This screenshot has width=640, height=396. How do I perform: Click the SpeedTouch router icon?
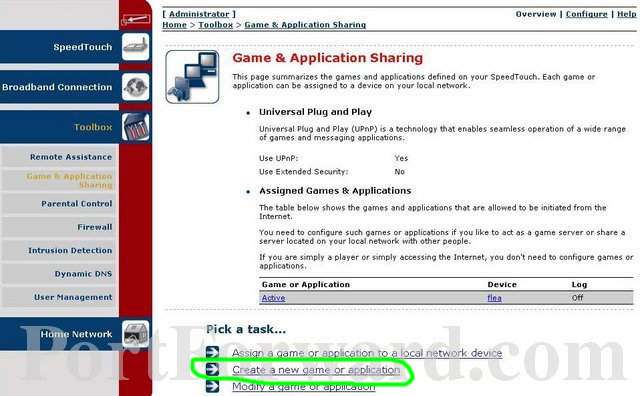coord(136,47)
